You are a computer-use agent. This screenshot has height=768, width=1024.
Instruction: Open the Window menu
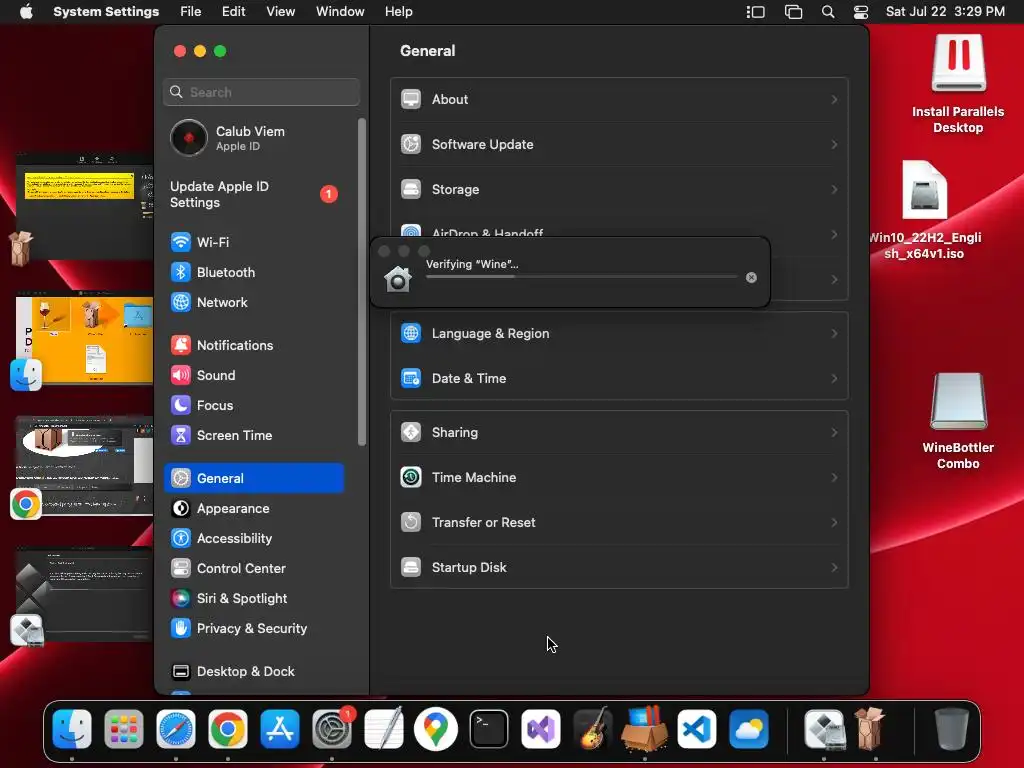(x=340, y=12)
